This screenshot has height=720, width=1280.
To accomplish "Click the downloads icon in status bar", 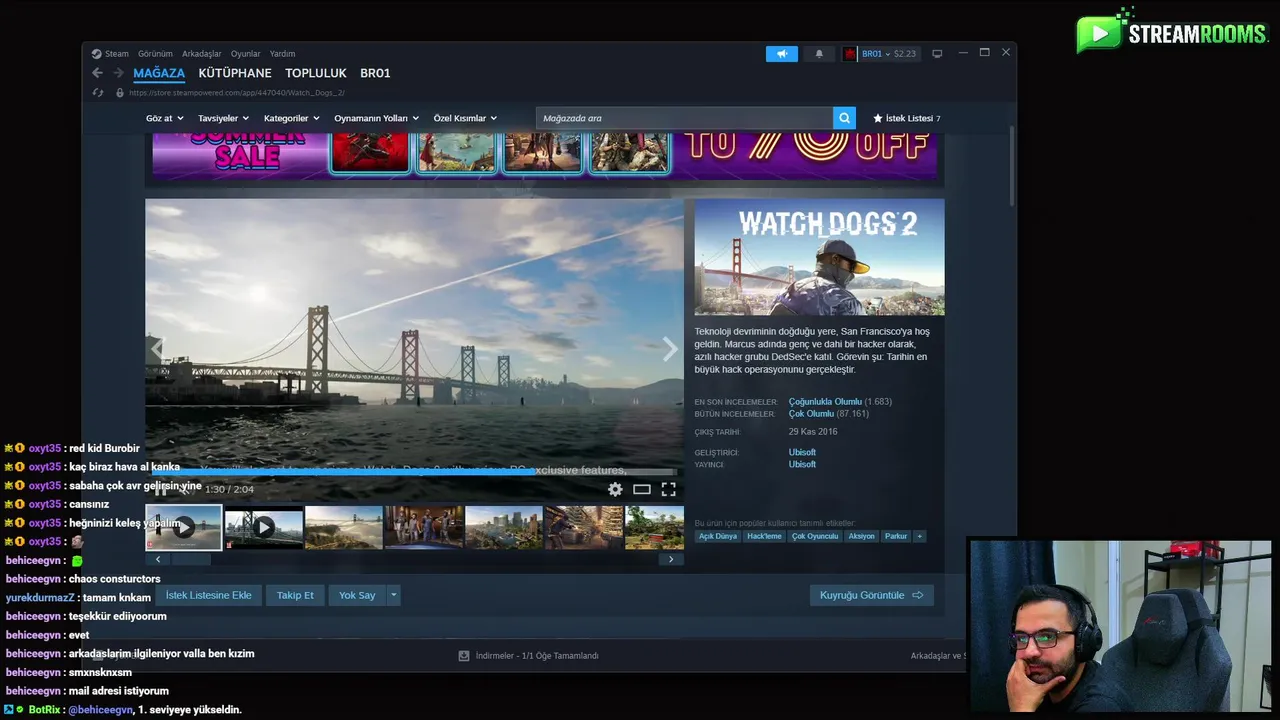I will 464,656.
